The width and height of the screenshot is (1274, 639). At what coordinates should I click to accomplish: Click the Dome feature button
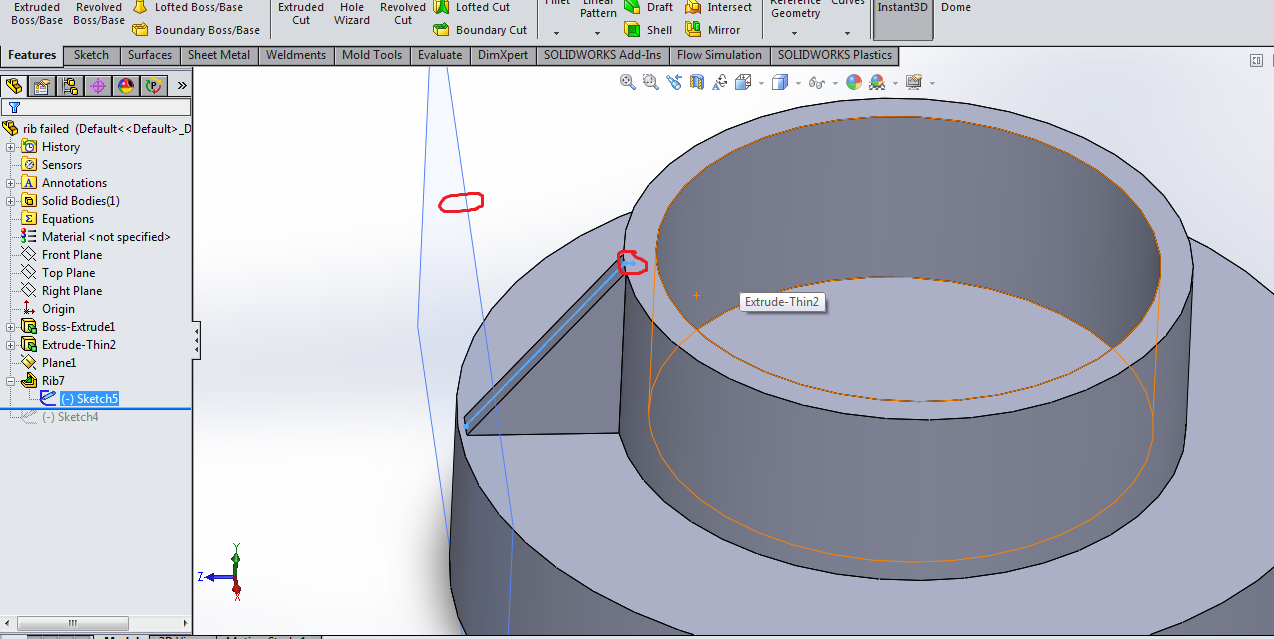(x=956, y=7)
